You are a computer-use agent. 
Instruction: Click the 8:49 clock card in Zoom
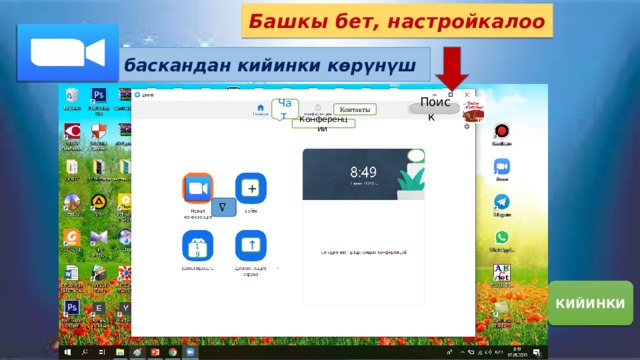coord(363,174)
